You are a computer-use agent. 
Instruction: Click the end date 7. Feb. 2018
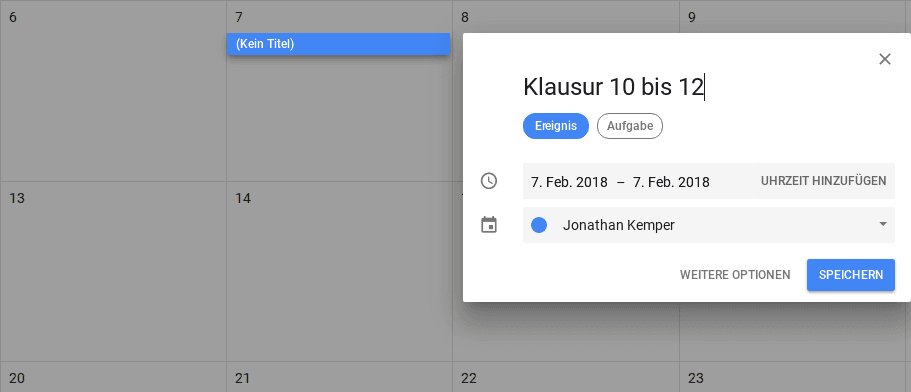(x=671, y=182)
